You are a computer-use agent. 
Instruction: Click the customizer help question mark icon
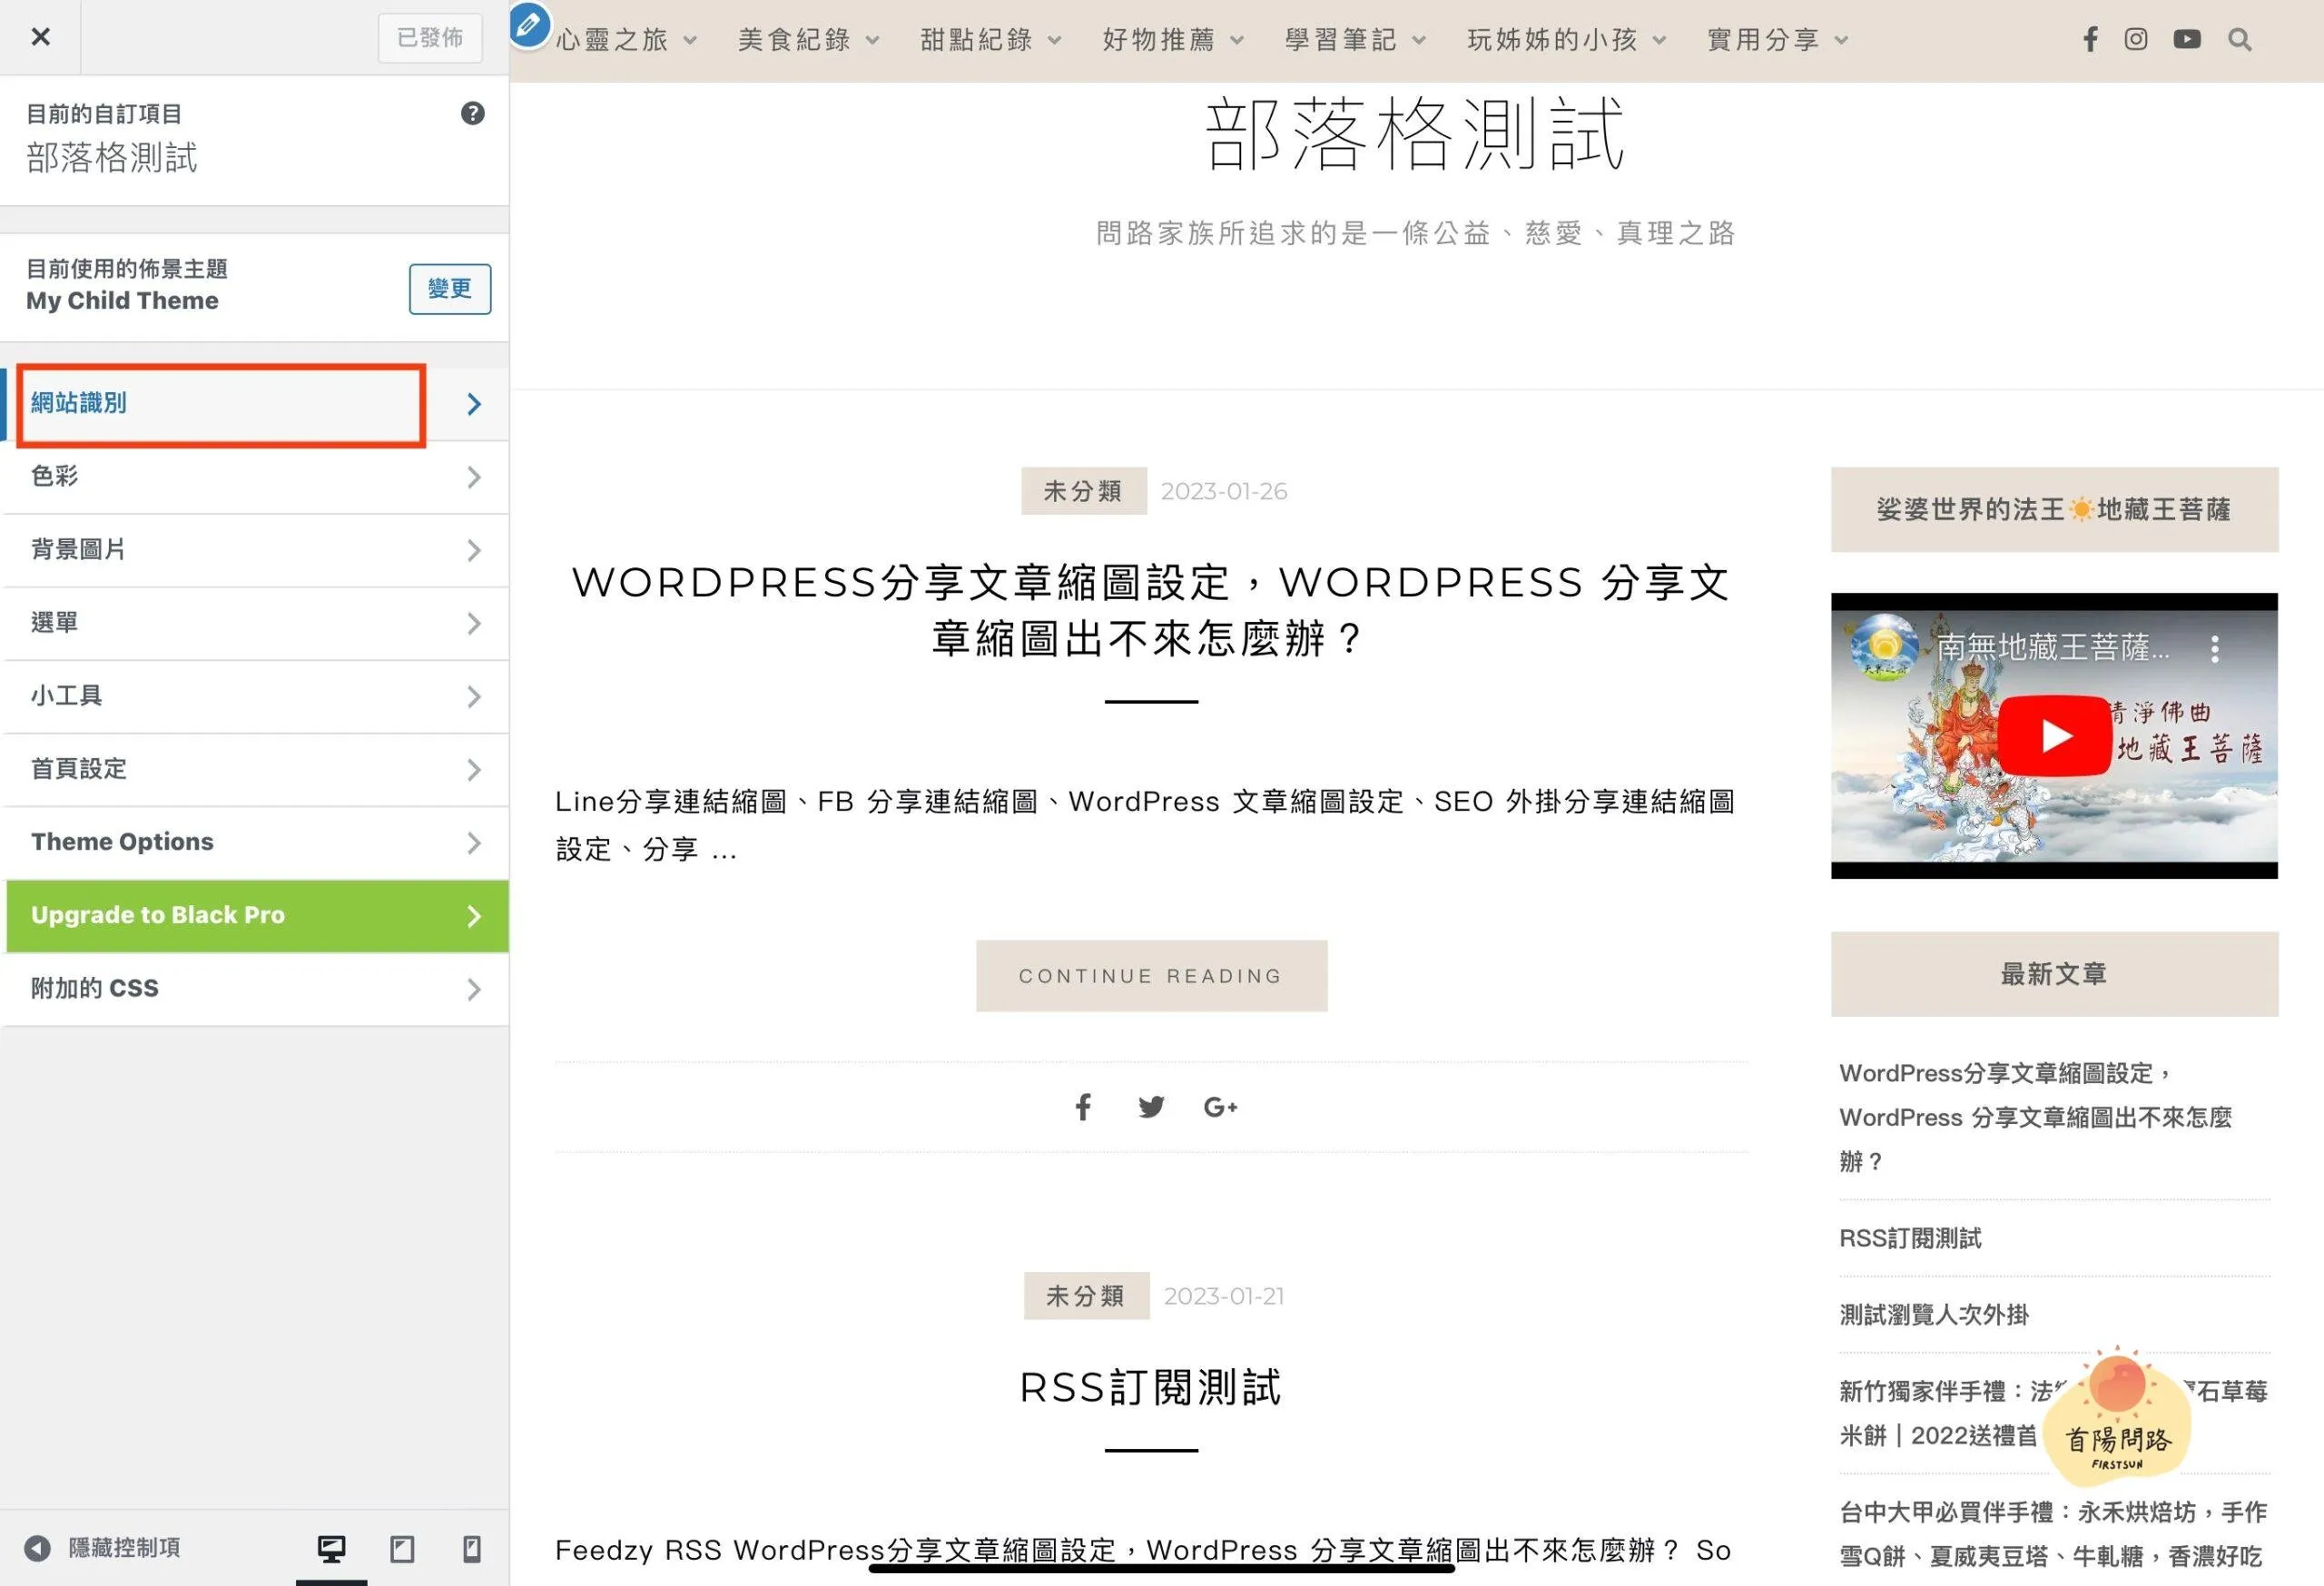(x=472, y=113)
